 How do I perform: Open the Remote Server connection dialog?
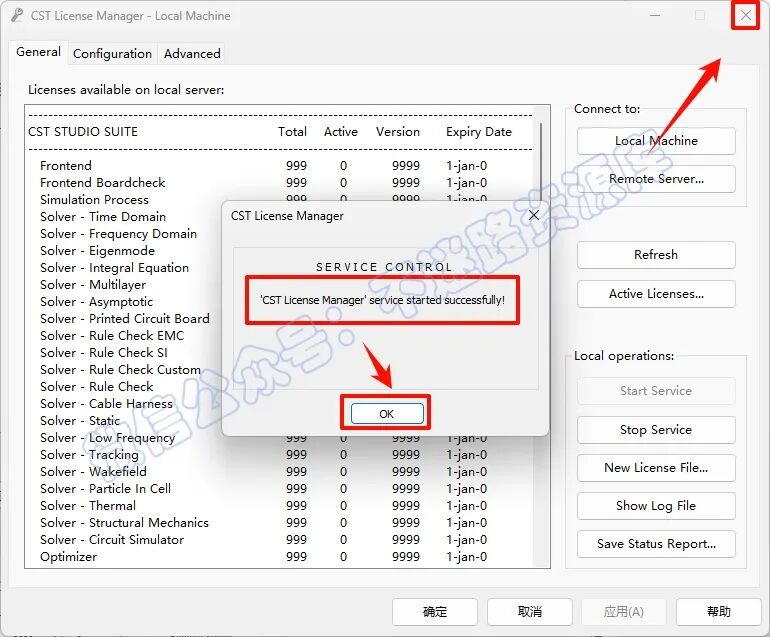click(656, 179)
